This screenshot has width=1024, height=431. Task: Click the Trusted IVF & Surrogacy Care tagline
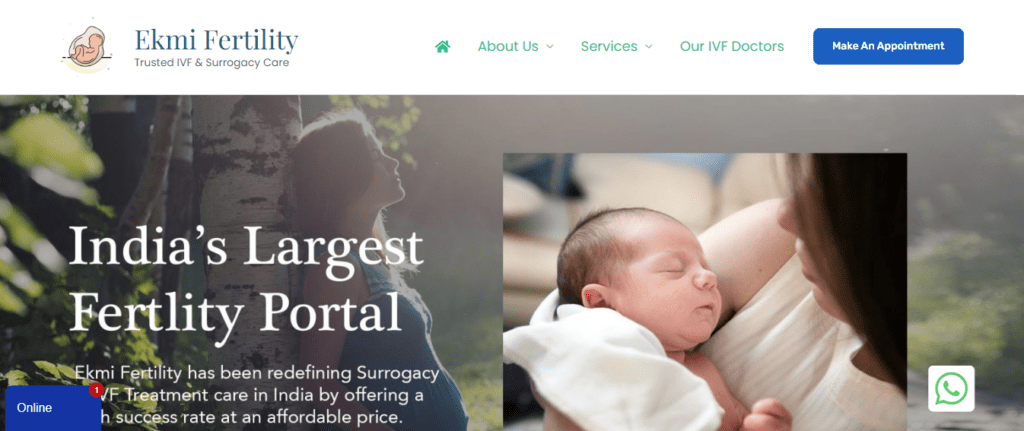212,63
